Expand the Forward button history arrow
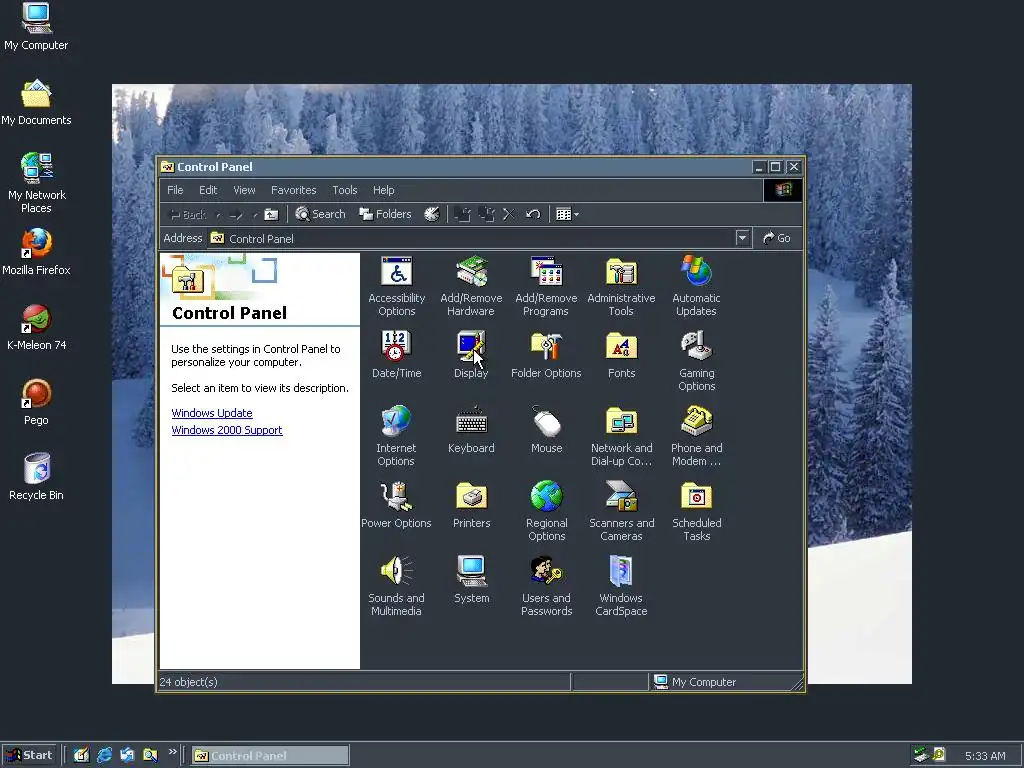 coord(255,215)
